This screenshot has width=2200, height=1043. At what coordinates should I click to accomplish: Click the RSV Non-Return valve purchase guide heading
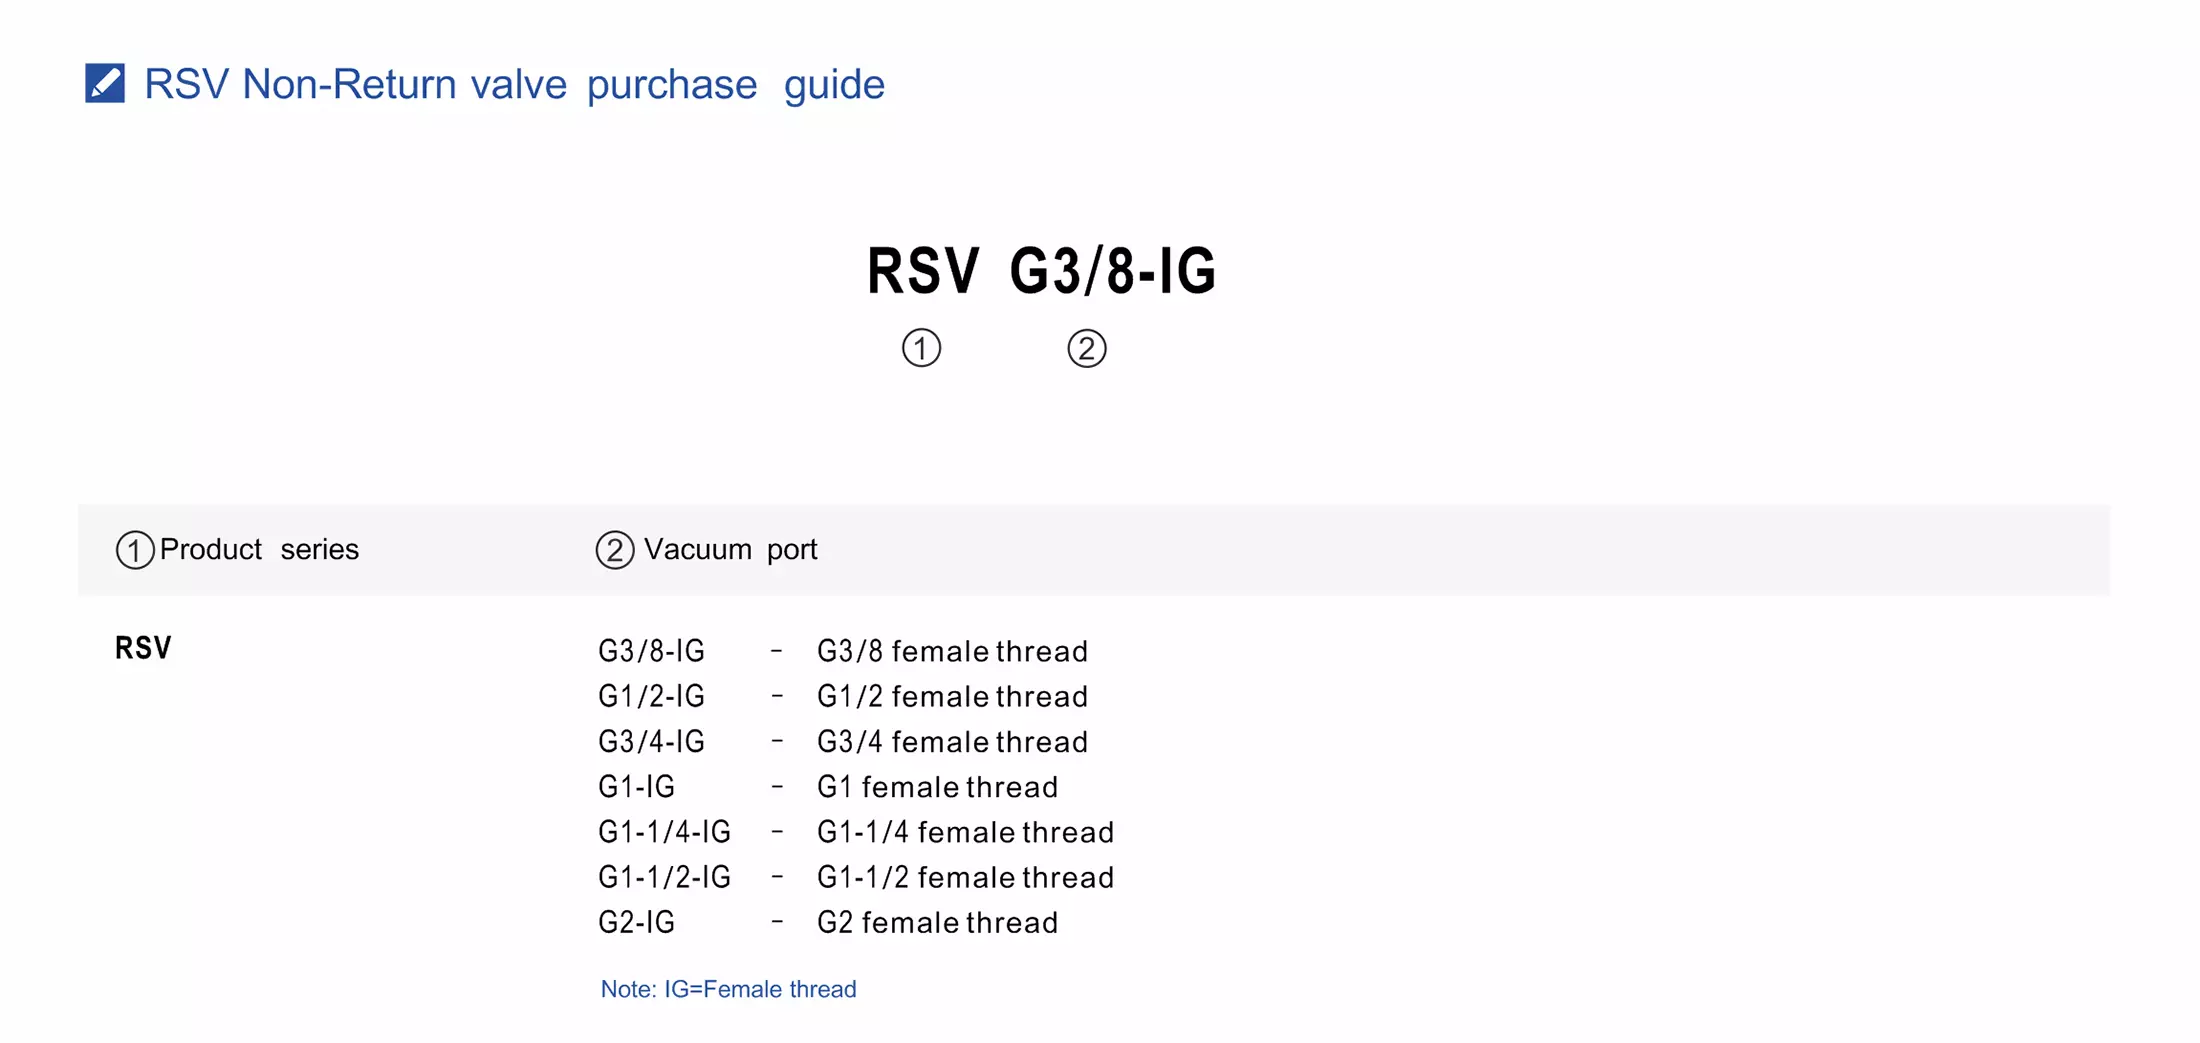(514, 84)
